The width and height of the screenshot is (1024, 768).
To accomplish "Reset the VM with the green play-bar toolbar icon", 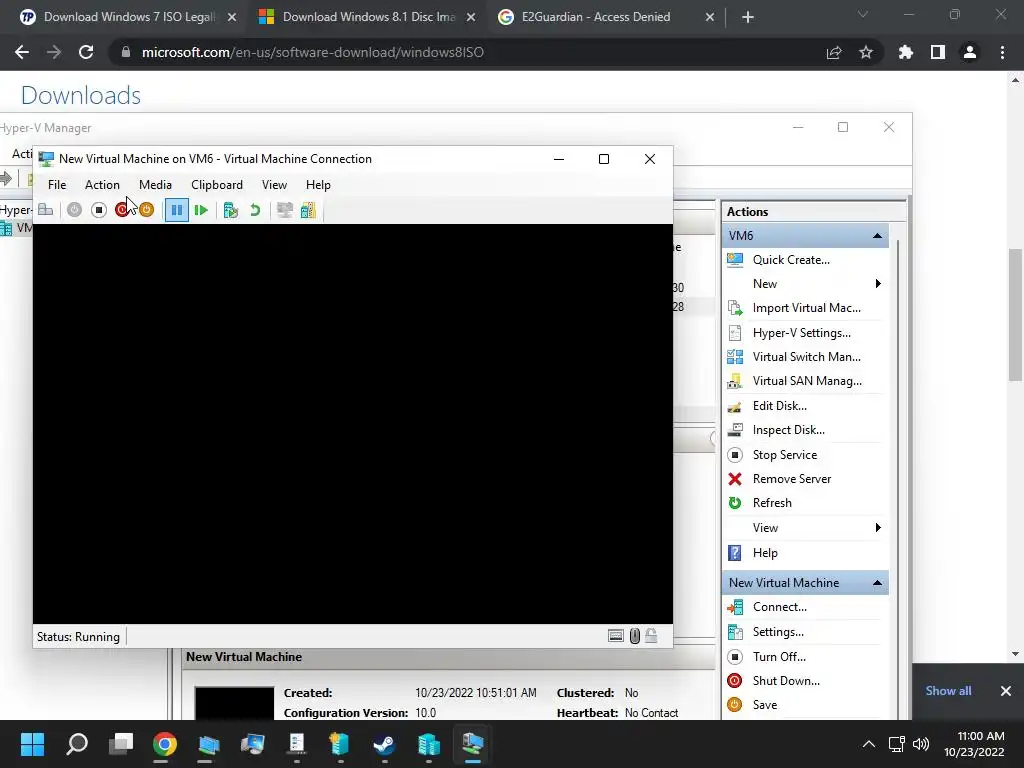I will pyautogui.click(x=201, y=210).
